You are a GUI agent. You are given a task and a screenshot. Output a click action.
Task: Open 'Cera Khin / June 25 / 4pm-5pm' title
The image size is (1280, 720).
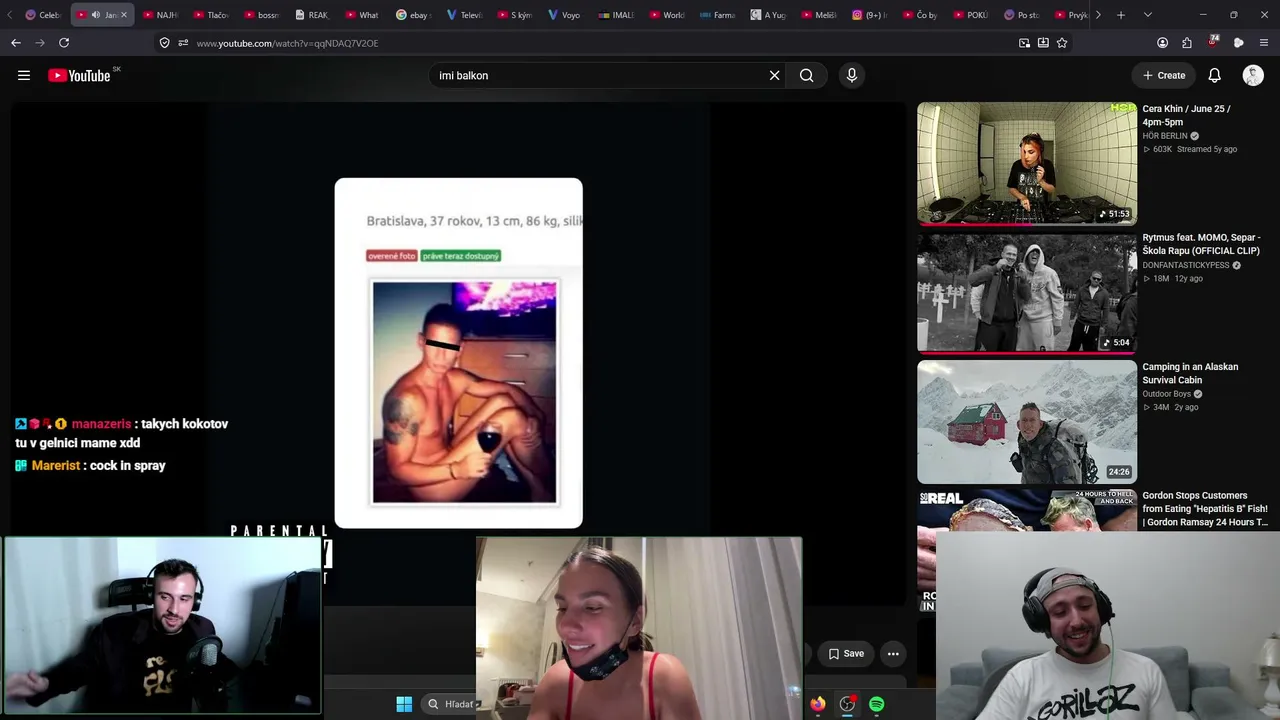coord(1187,115)
